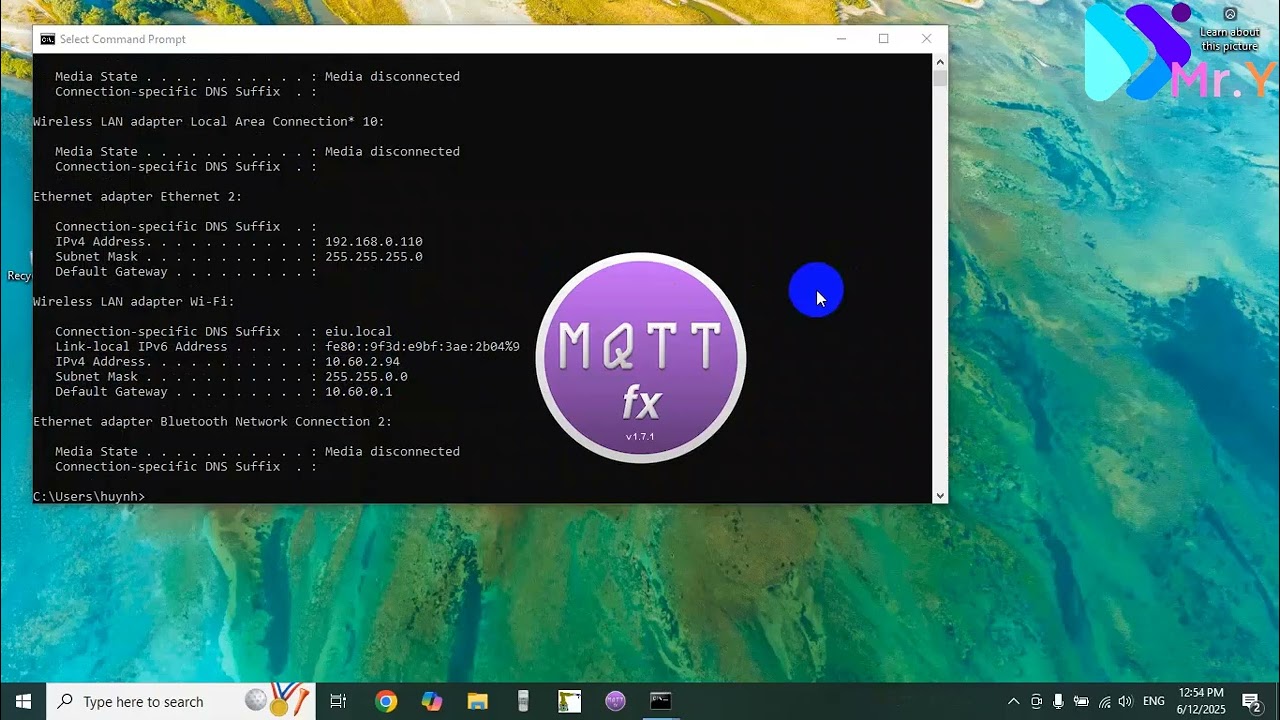Screen dimensions: 1280x720
Task: Click the MQTT fx v1.7.1 splash logo
Action: [x=641, y=358]
